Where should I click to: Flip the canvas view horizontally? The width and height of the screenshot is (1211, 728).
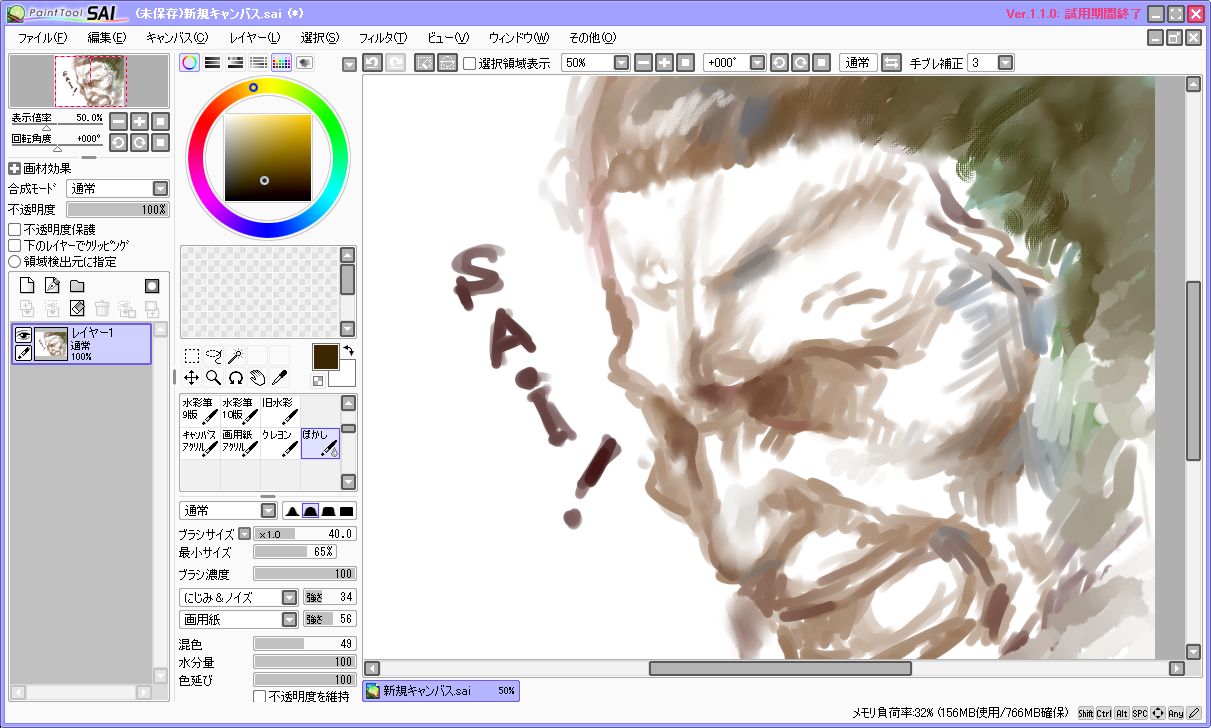tap(891, 62)
